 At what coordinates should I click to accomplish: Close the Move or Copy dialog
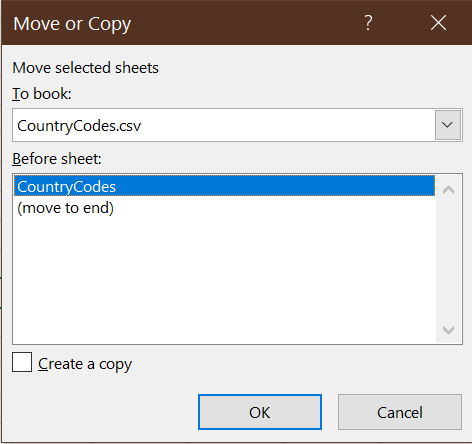438,23
